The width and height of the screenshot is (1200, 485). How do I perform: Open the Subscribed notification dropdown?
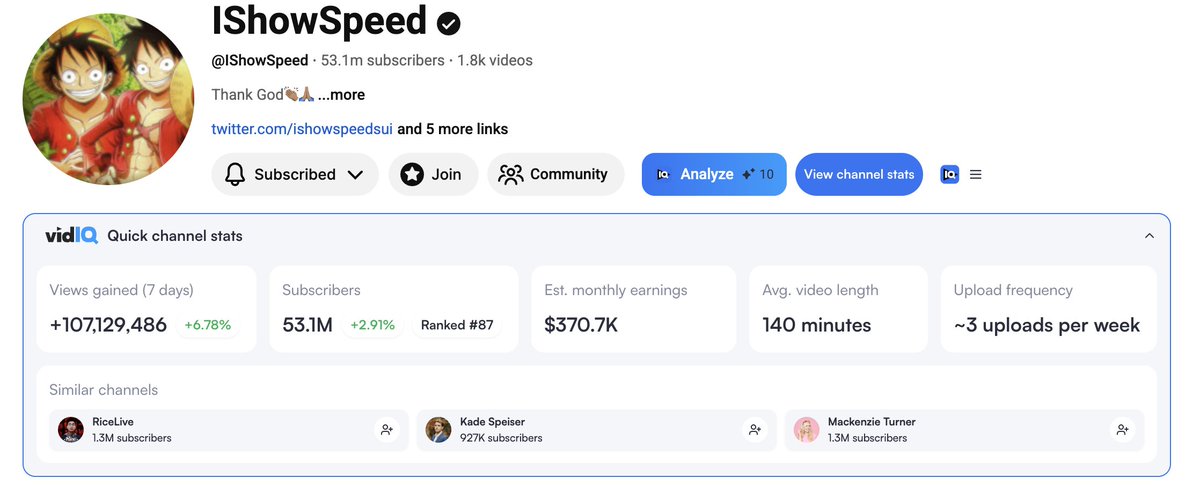295,174
